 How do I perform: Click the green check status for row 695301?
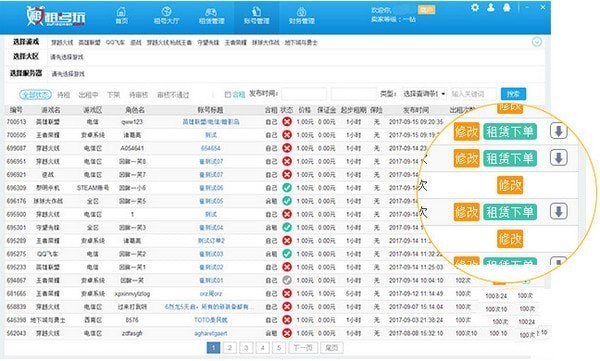287,227
